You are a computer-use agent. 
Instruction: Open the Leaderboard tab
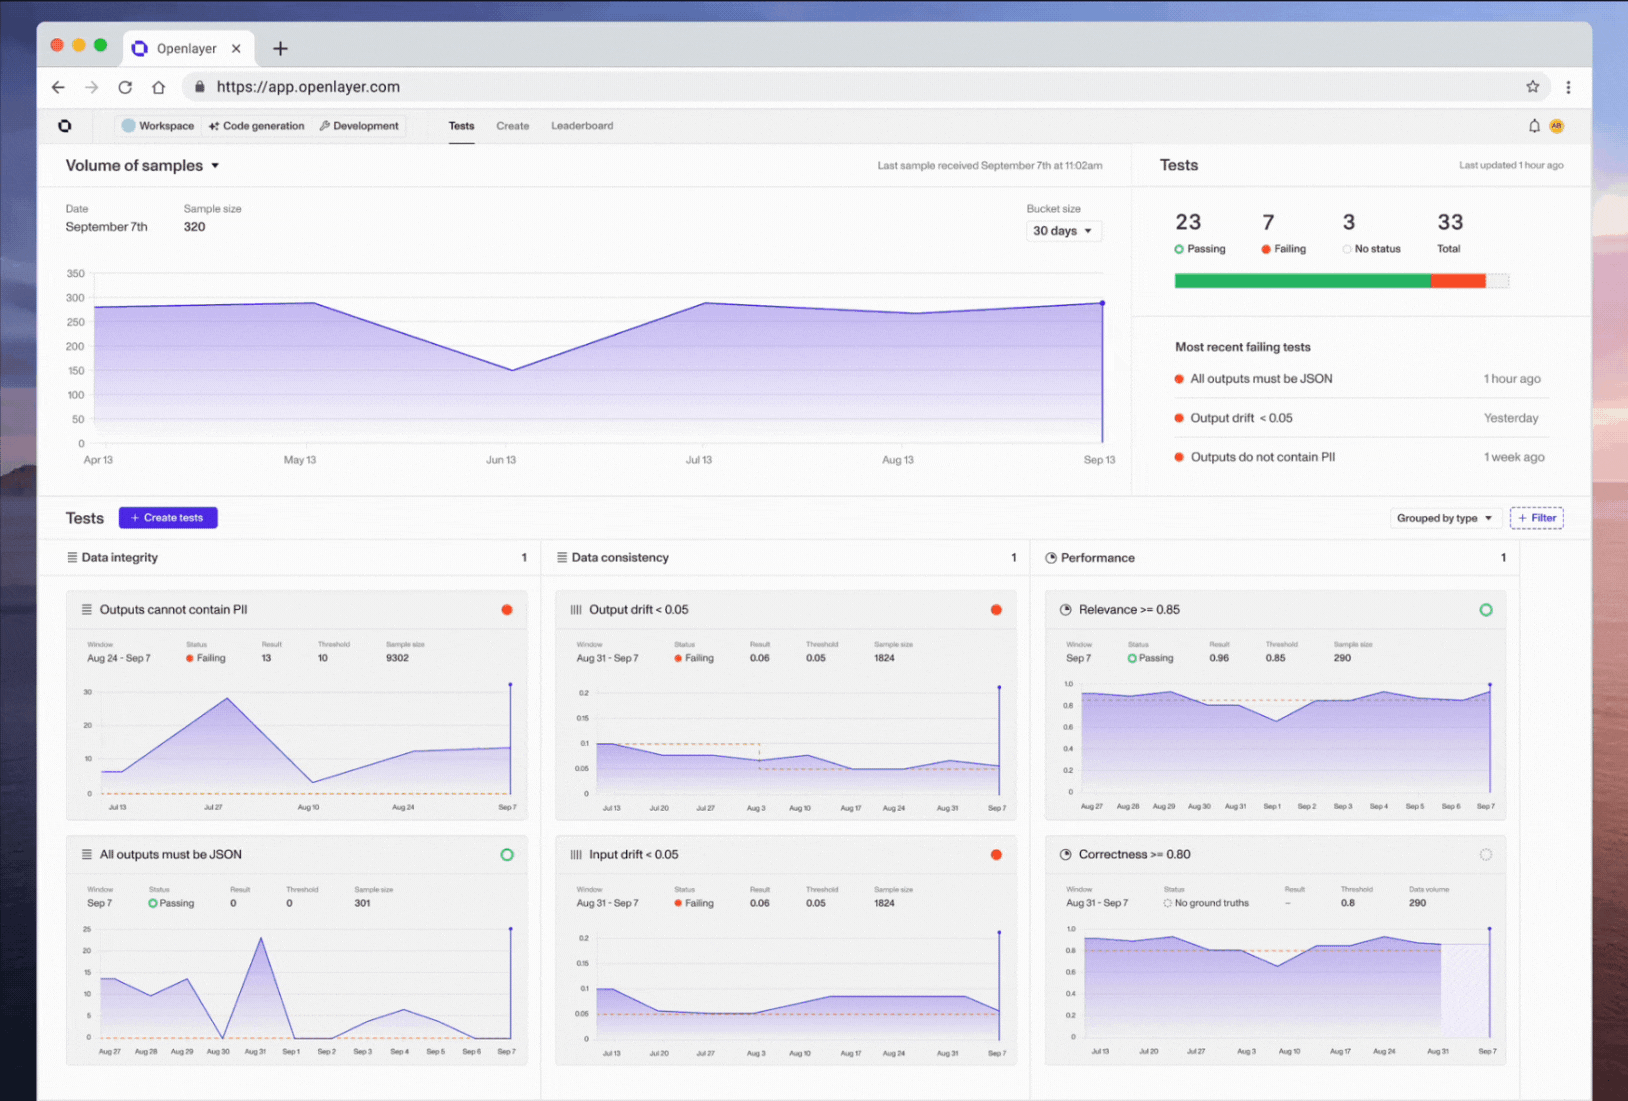click(x=582, y=126)
